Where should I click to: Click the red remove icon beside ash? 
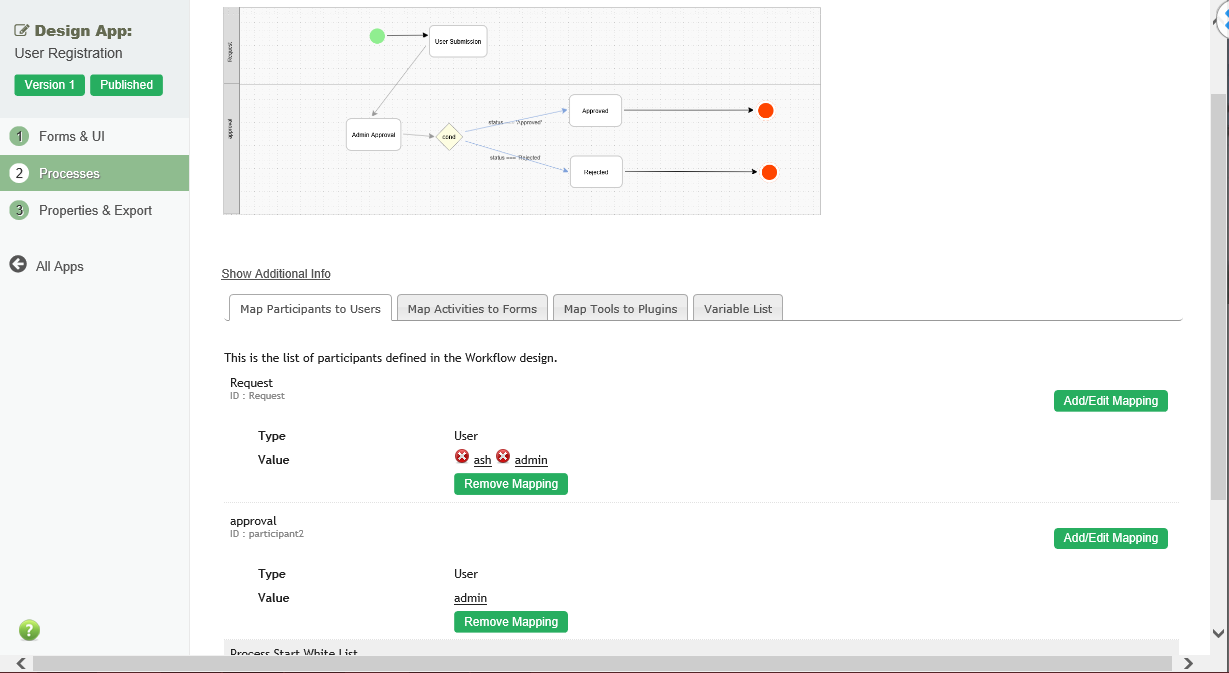[462, 457]
